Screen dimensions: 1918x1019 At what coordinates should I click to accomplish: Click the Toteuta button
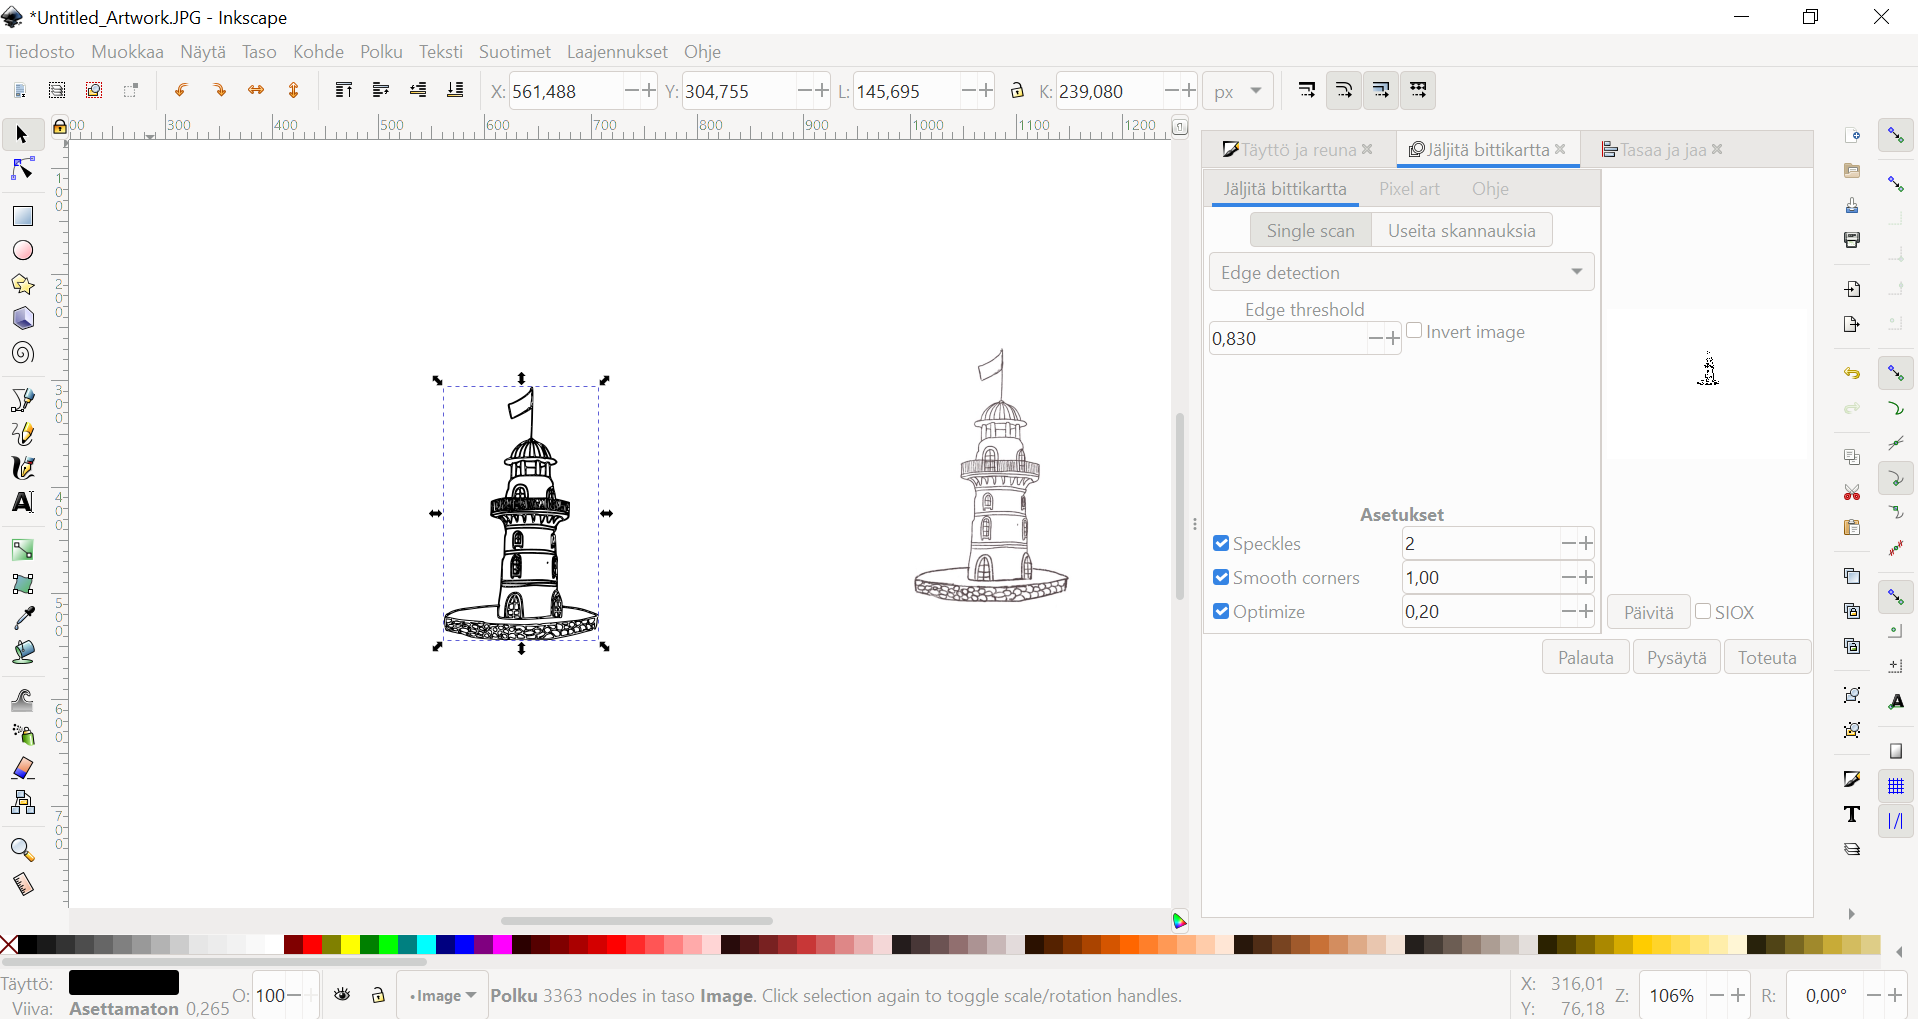pyautogui.click(x=1767, y=657)
